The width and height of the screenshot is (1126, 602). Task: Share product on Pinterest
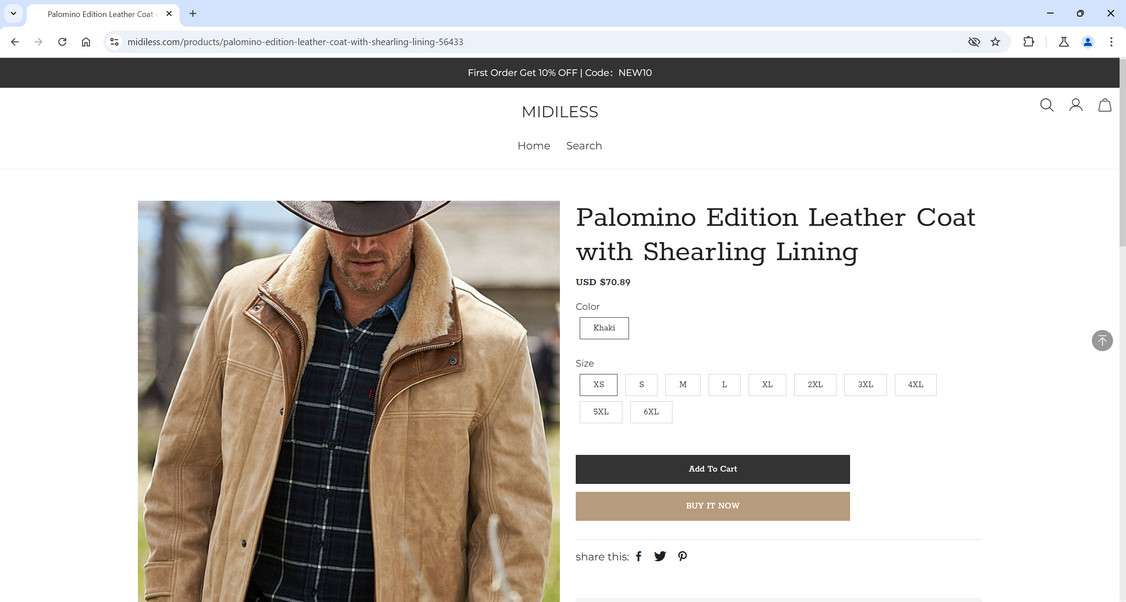pos(682,556)
